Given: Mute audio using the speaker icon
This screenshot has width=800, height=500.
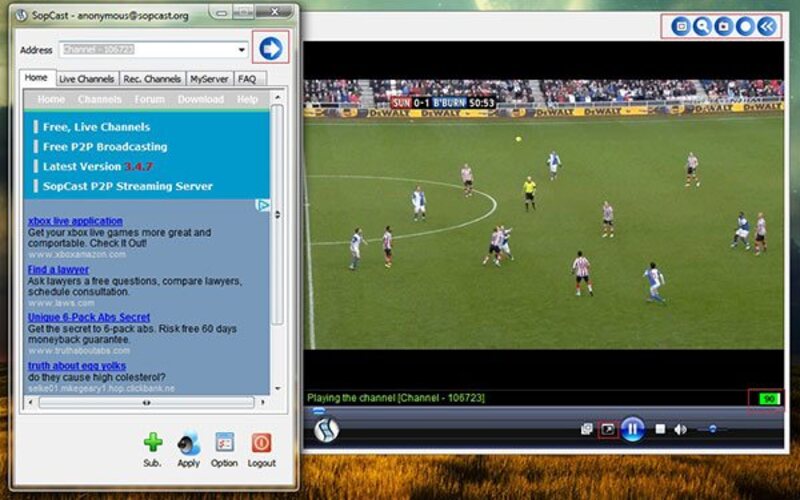Looking at the screenshot, I should tap(680, 429).
